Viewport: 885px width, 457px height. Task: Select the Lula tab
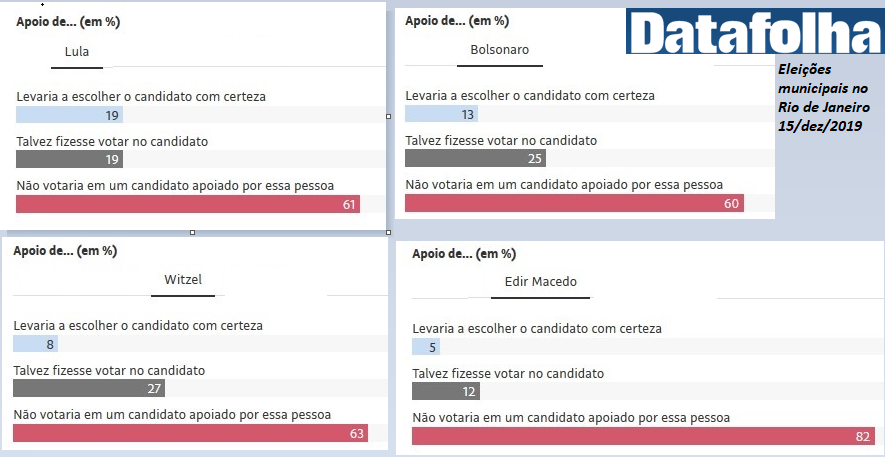coord(77,53)
